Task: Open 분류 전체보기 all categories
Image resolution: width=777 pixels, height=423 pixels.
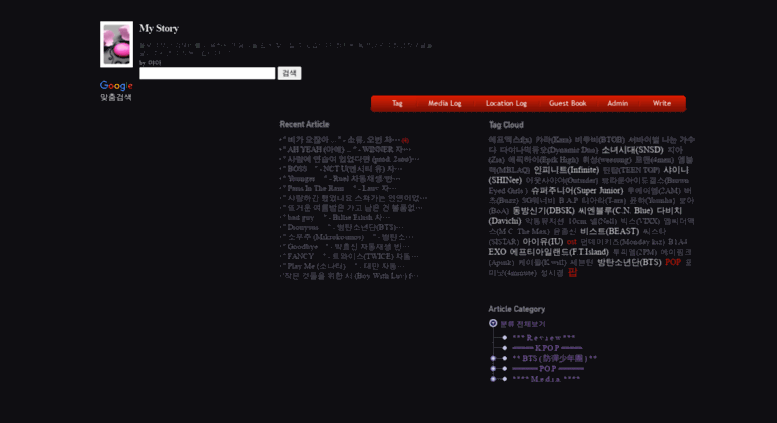Action: click(523, 324)
